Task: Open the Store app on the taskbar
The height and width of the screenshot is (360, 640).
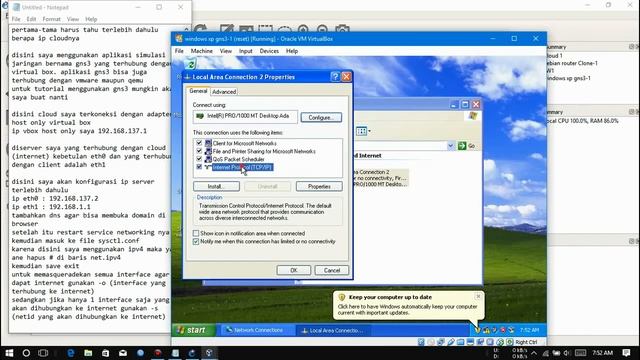Action: 105,353
